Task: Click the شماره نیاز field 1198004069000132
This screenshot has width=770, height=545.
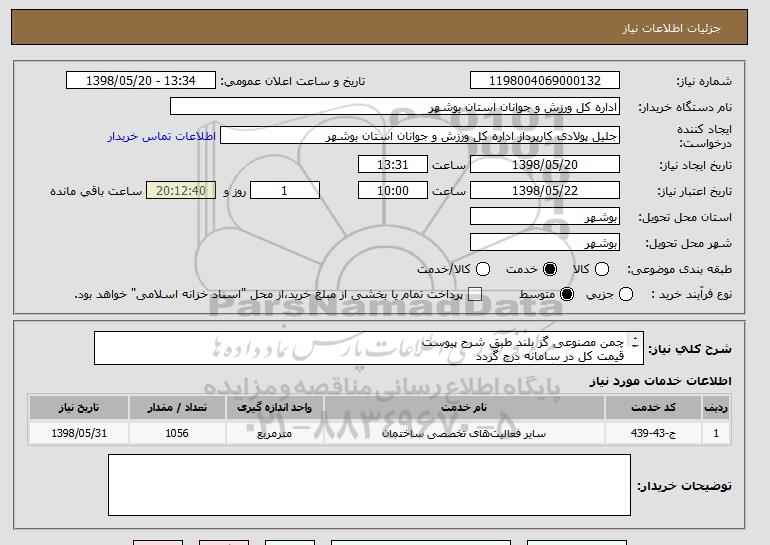Action: pyautogui.click(x=545, y=81)
